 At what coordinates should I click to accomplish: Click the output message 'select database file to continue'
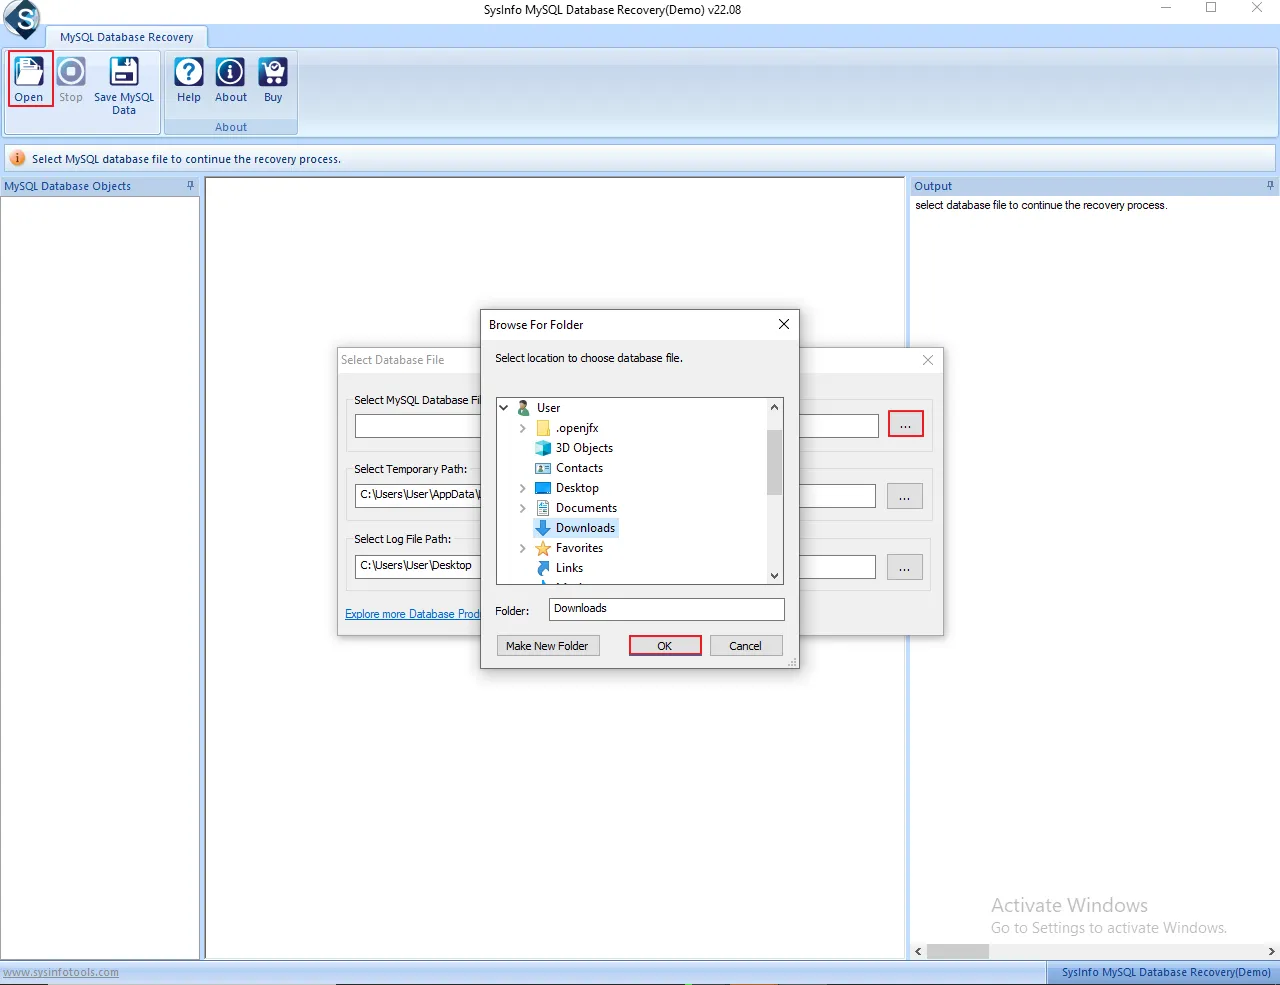click(x=1041, y=205)
